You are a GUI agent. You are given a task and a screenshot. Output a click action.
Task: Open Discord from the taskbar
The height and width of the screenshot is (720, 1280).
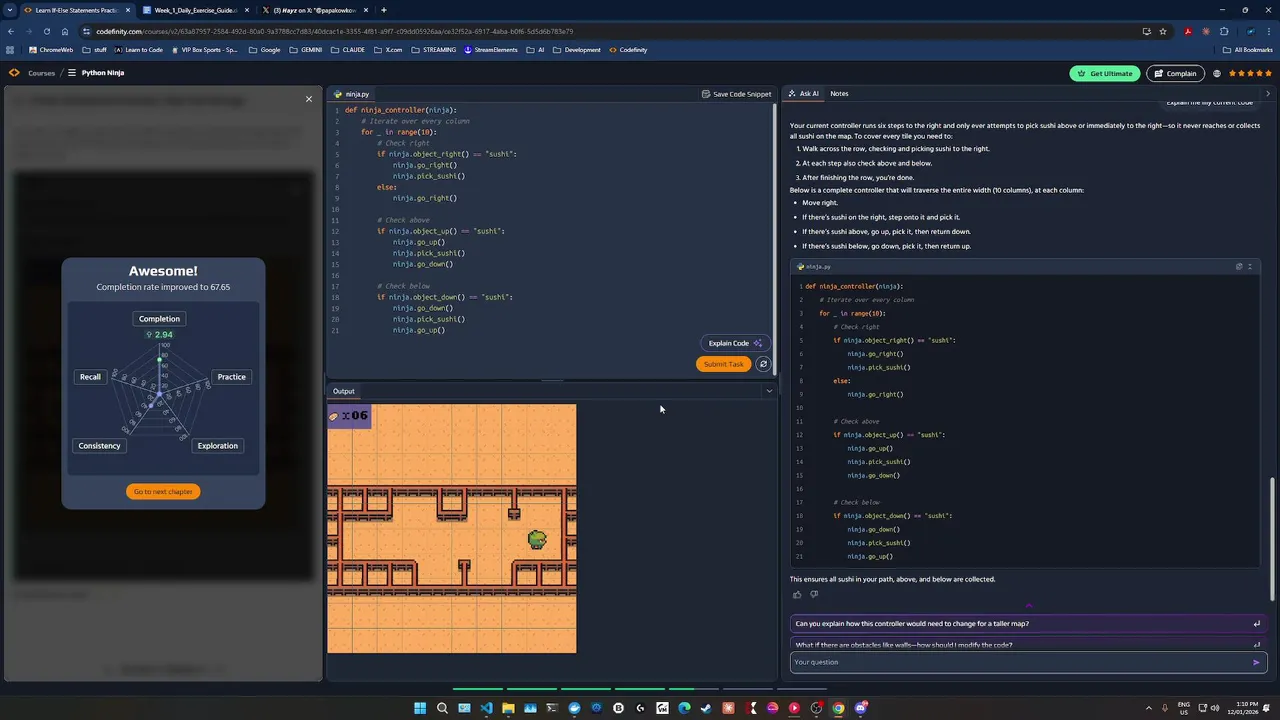click(860, 708)
